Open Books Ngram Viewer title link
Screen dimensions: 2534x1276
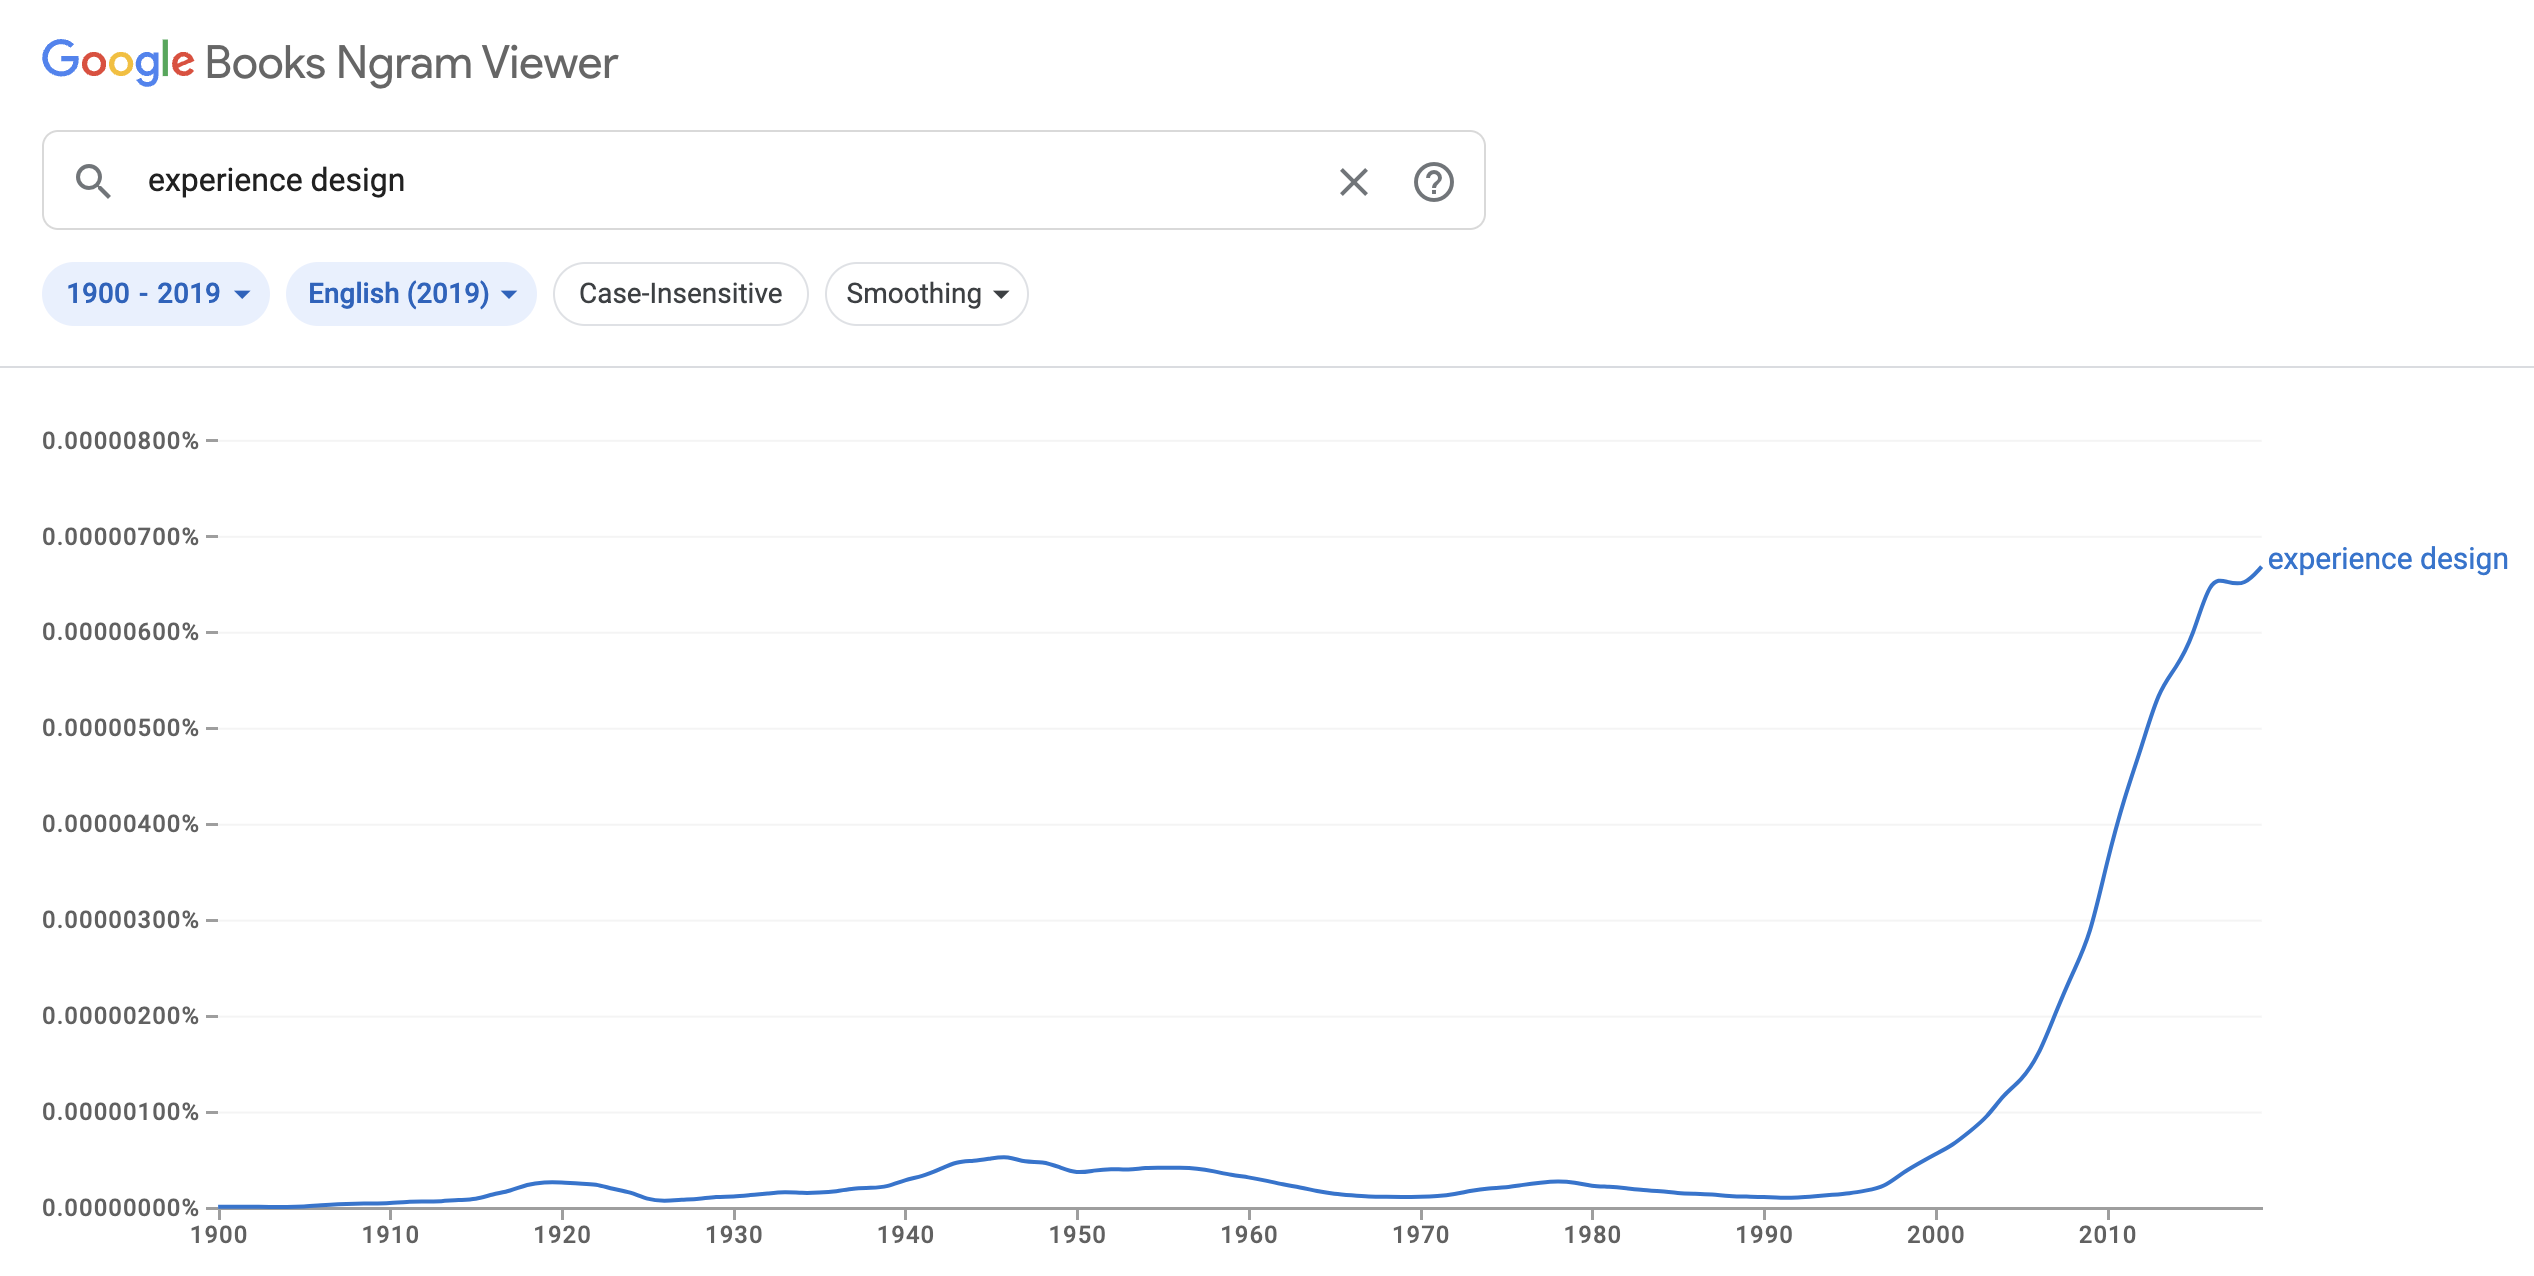point(411,63)
